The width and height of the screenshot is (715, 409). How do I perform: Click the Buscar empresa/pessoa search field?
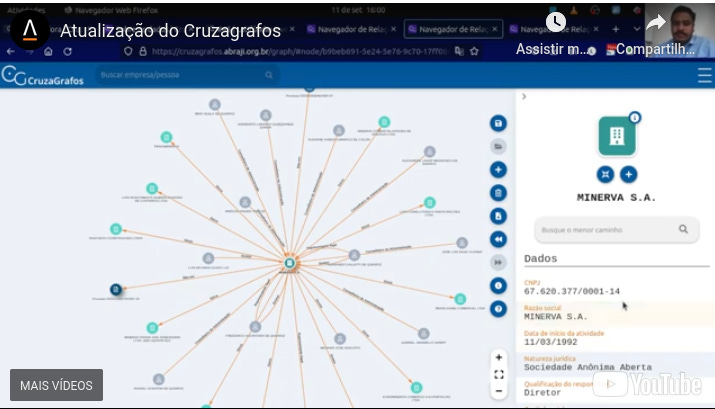[187, 75]
